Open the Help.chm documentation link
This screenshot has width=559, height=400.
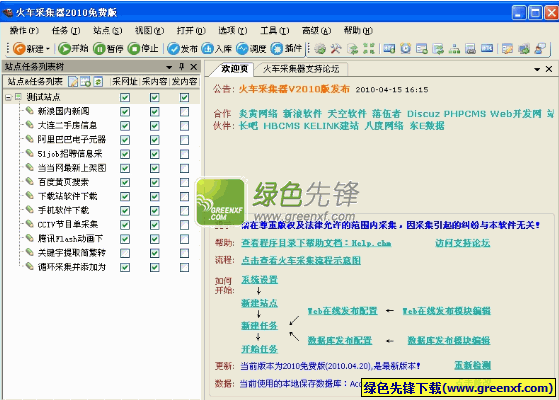[x=316, y=243]
